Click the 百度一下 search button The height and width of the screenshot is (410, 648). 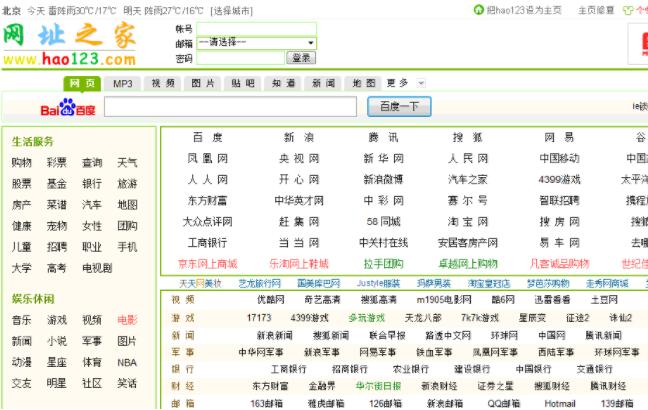[x=399, y=107]
